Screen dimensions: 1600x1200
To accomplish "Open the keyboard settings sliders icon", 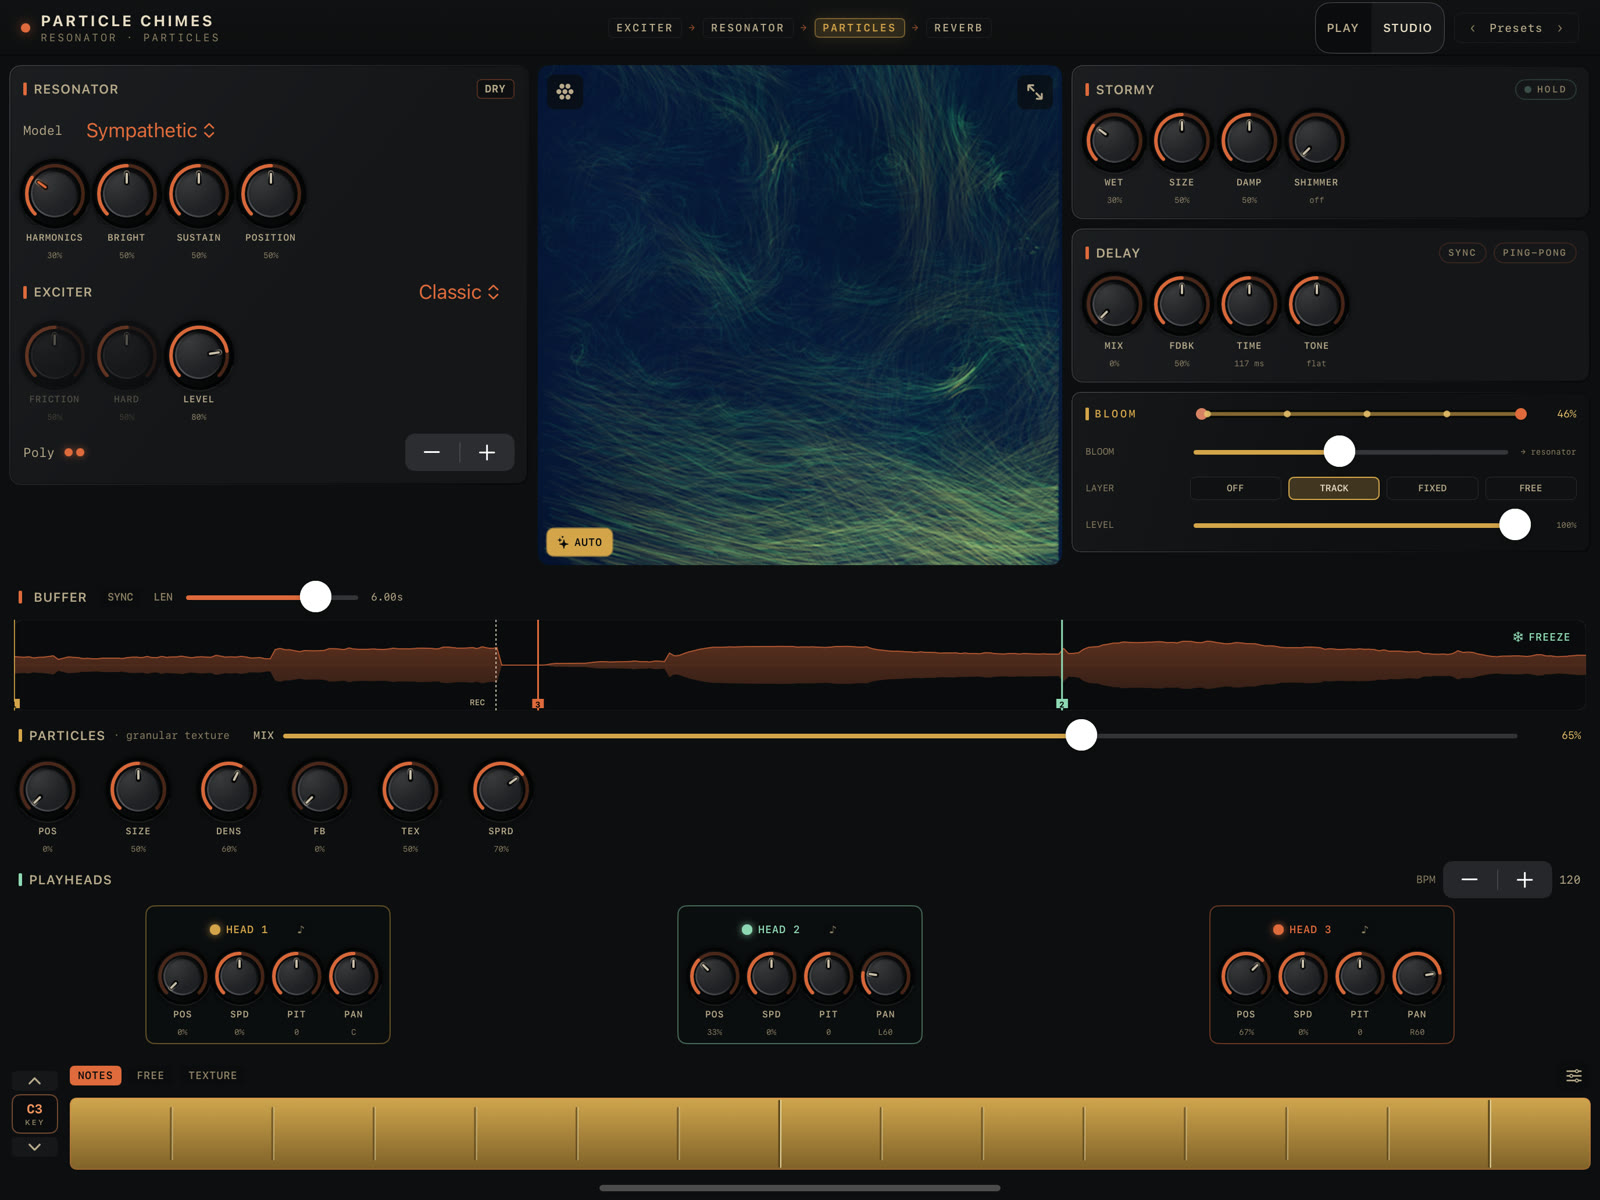I will [x=1573, y=1076].
